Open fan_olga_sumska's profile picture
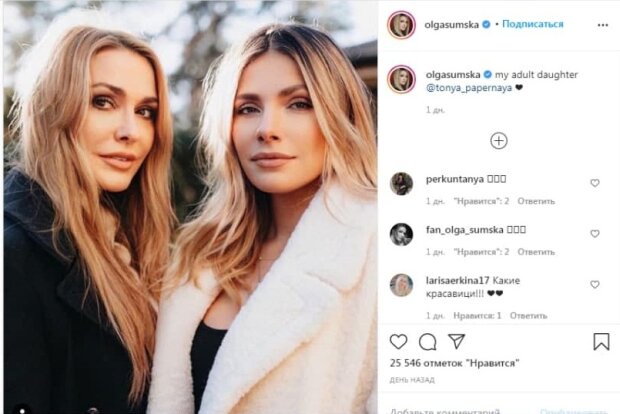Image resolution: width=620 pixels, height=414 pixels. (x=401, y=234)
